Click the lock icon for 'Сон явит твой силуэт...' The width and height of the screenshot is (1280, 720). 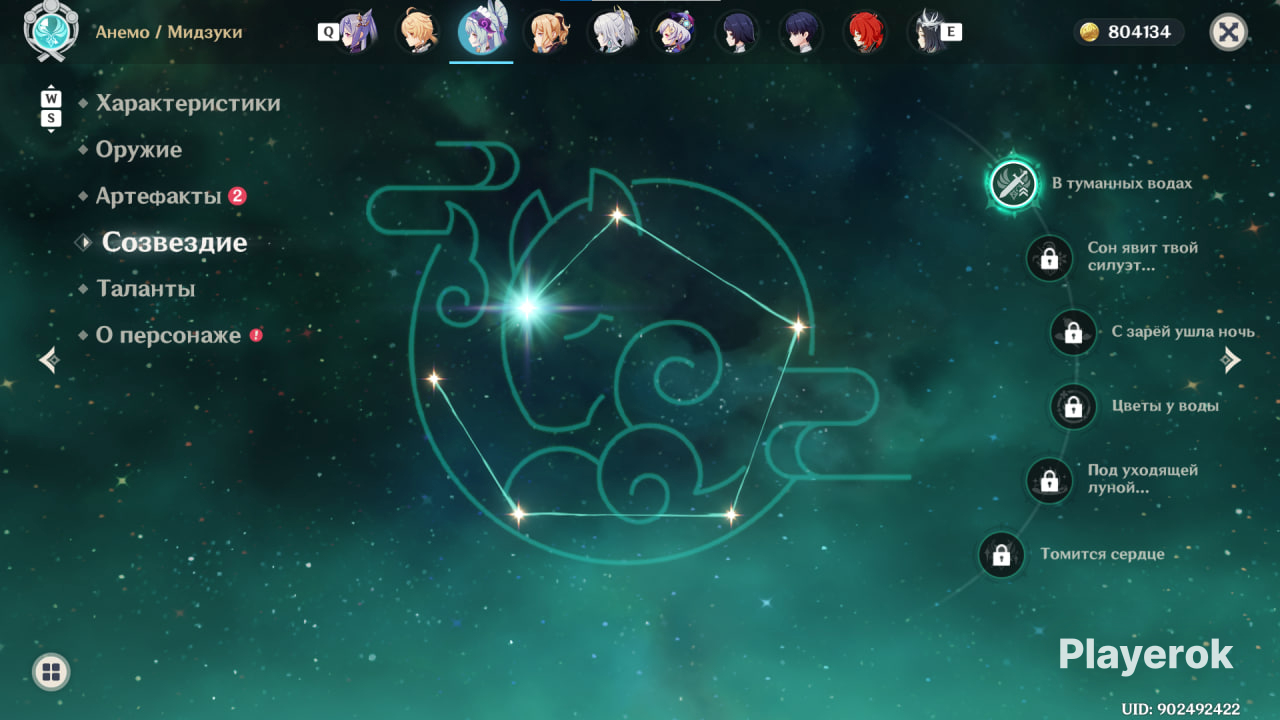pyautogui.click(x=1049, y=258)
